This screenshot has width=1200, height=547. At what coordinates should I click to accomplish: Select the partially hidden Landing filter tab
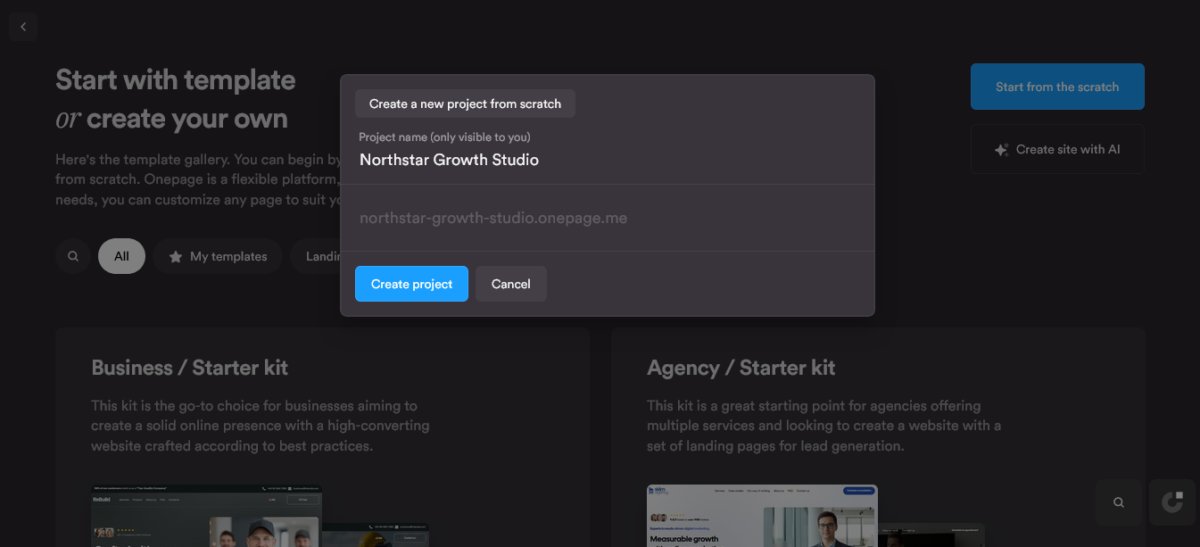point(316,256)
